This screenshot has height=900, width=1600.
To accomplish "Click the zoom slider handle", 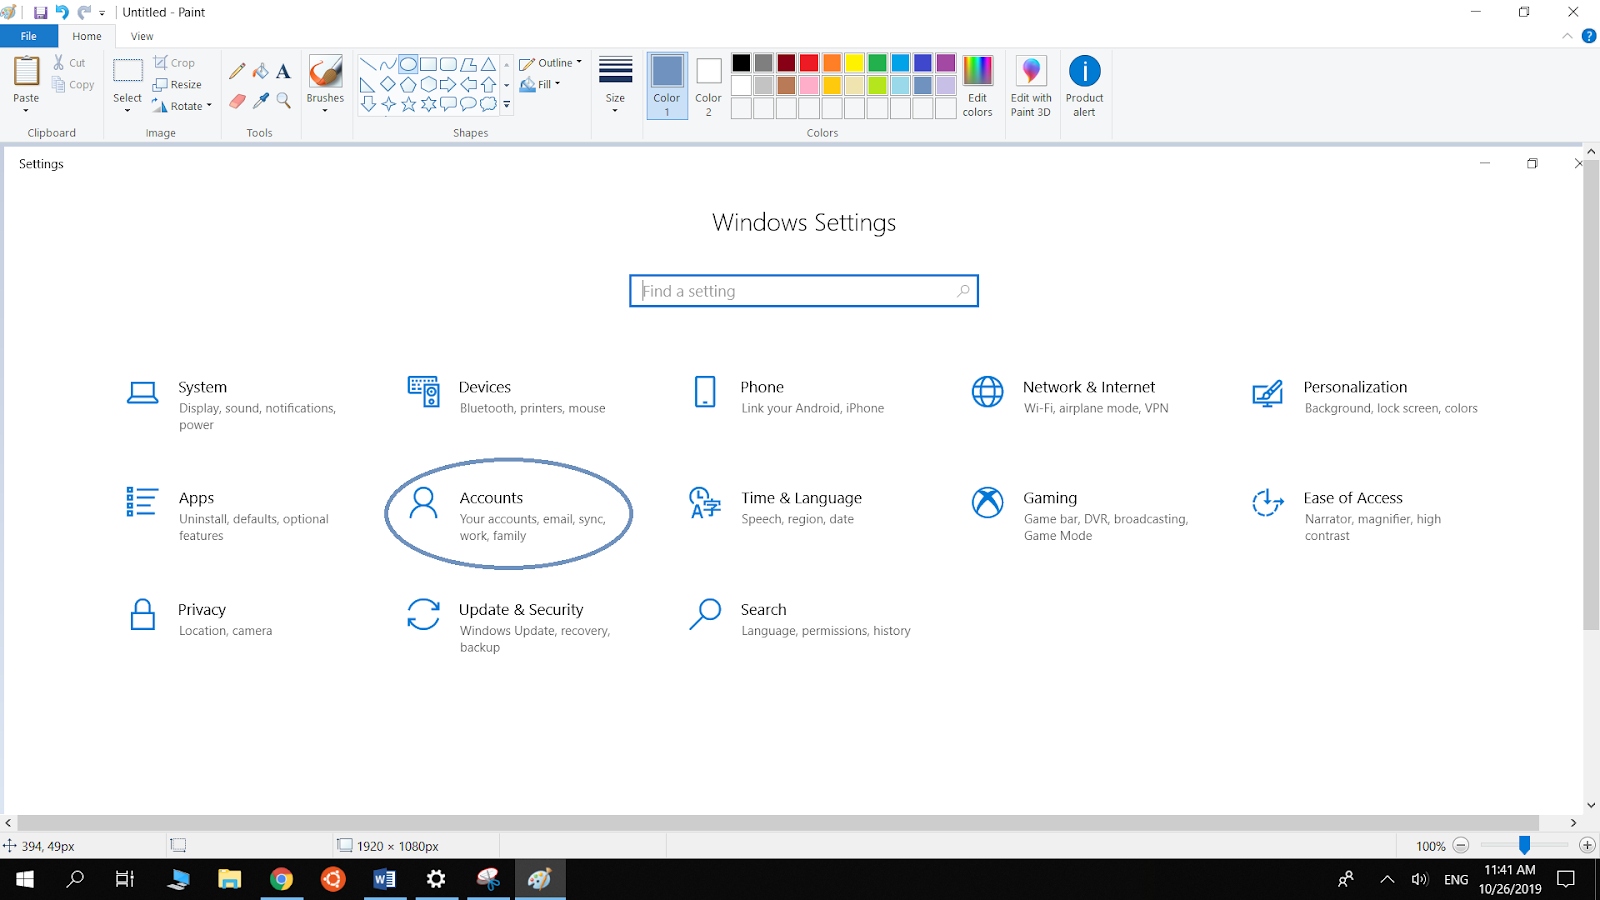I will pyautogui.click(x=1524, y=845).
